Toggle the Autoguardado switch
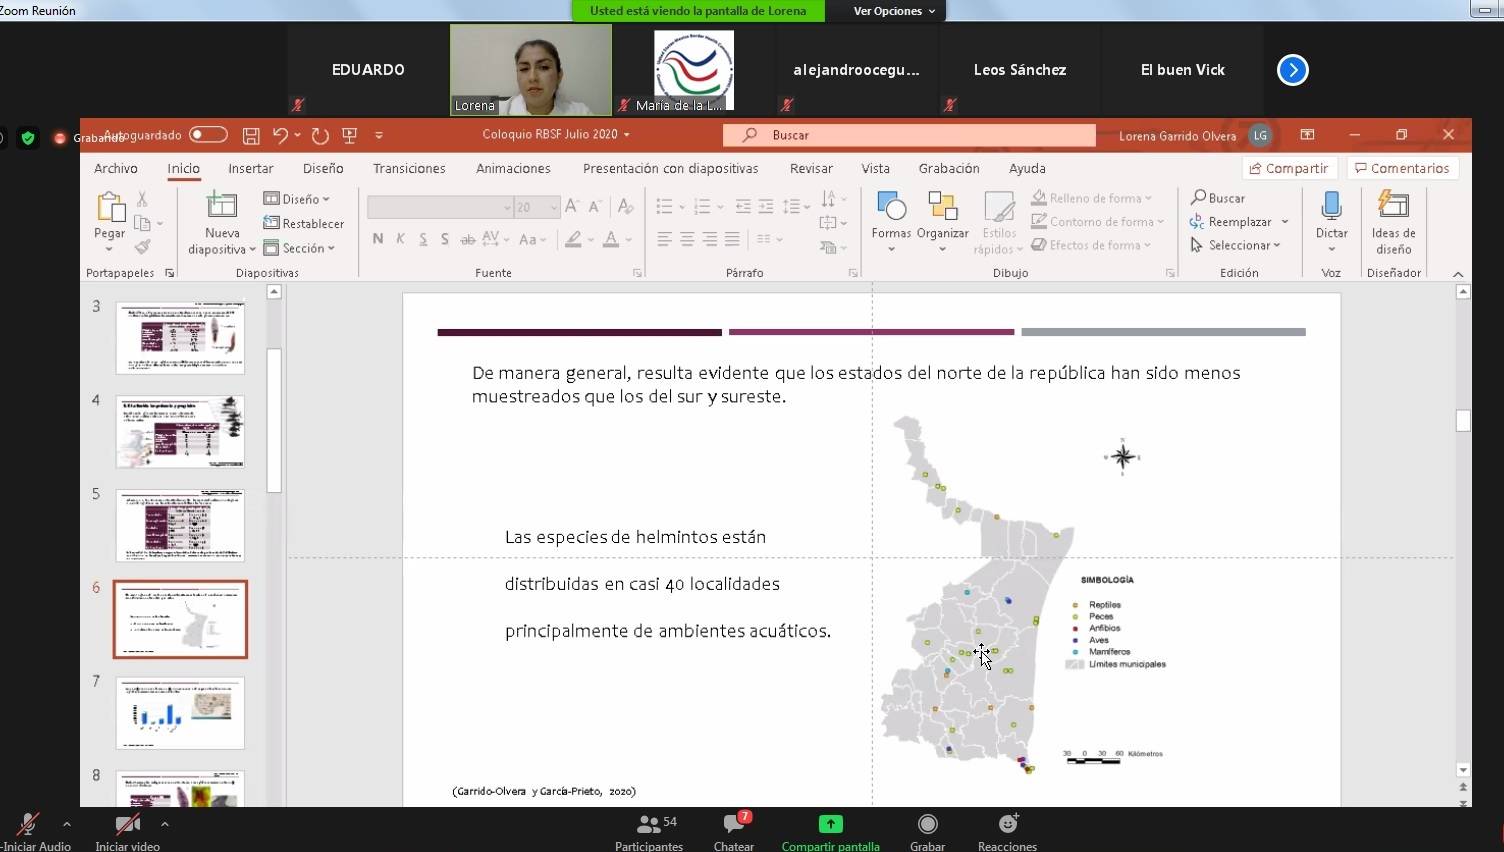The height and width of the screenshot is (852, 1504). click(x=208, y=135)
